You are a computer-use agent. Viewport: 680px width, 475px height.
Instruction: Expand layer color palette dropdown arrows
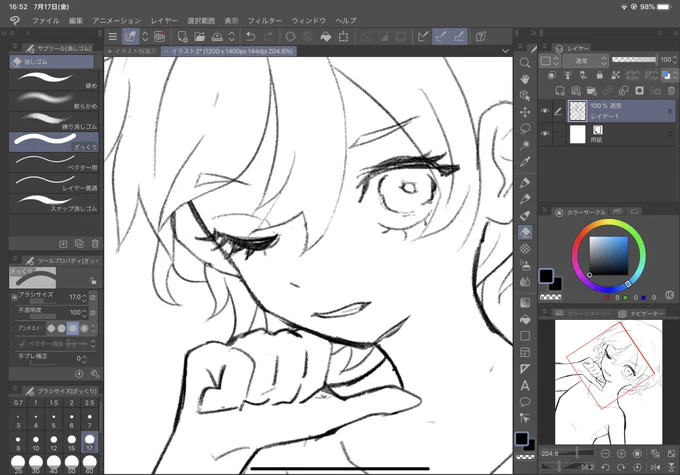click(675, 75)
